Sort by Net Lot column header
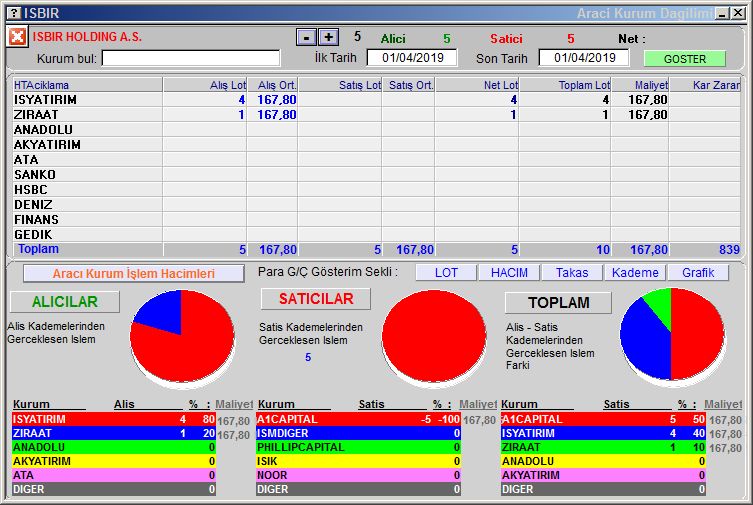 (477, 85)
